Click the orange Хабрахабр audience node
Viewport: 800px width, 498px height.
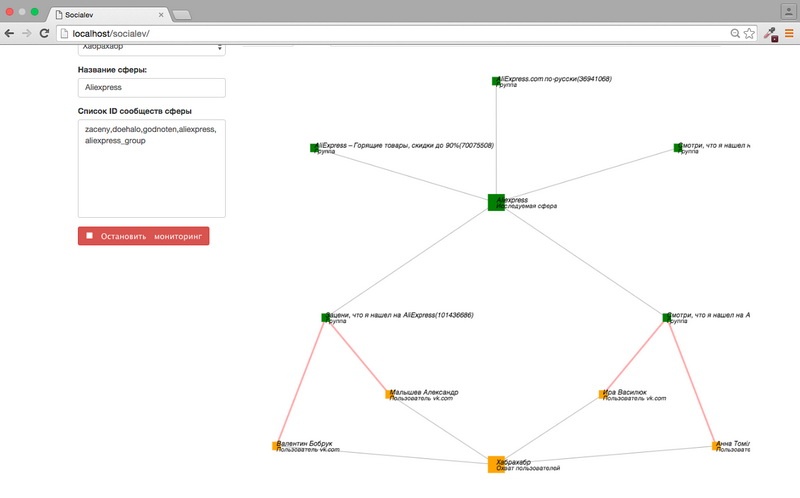coord(496,464)
